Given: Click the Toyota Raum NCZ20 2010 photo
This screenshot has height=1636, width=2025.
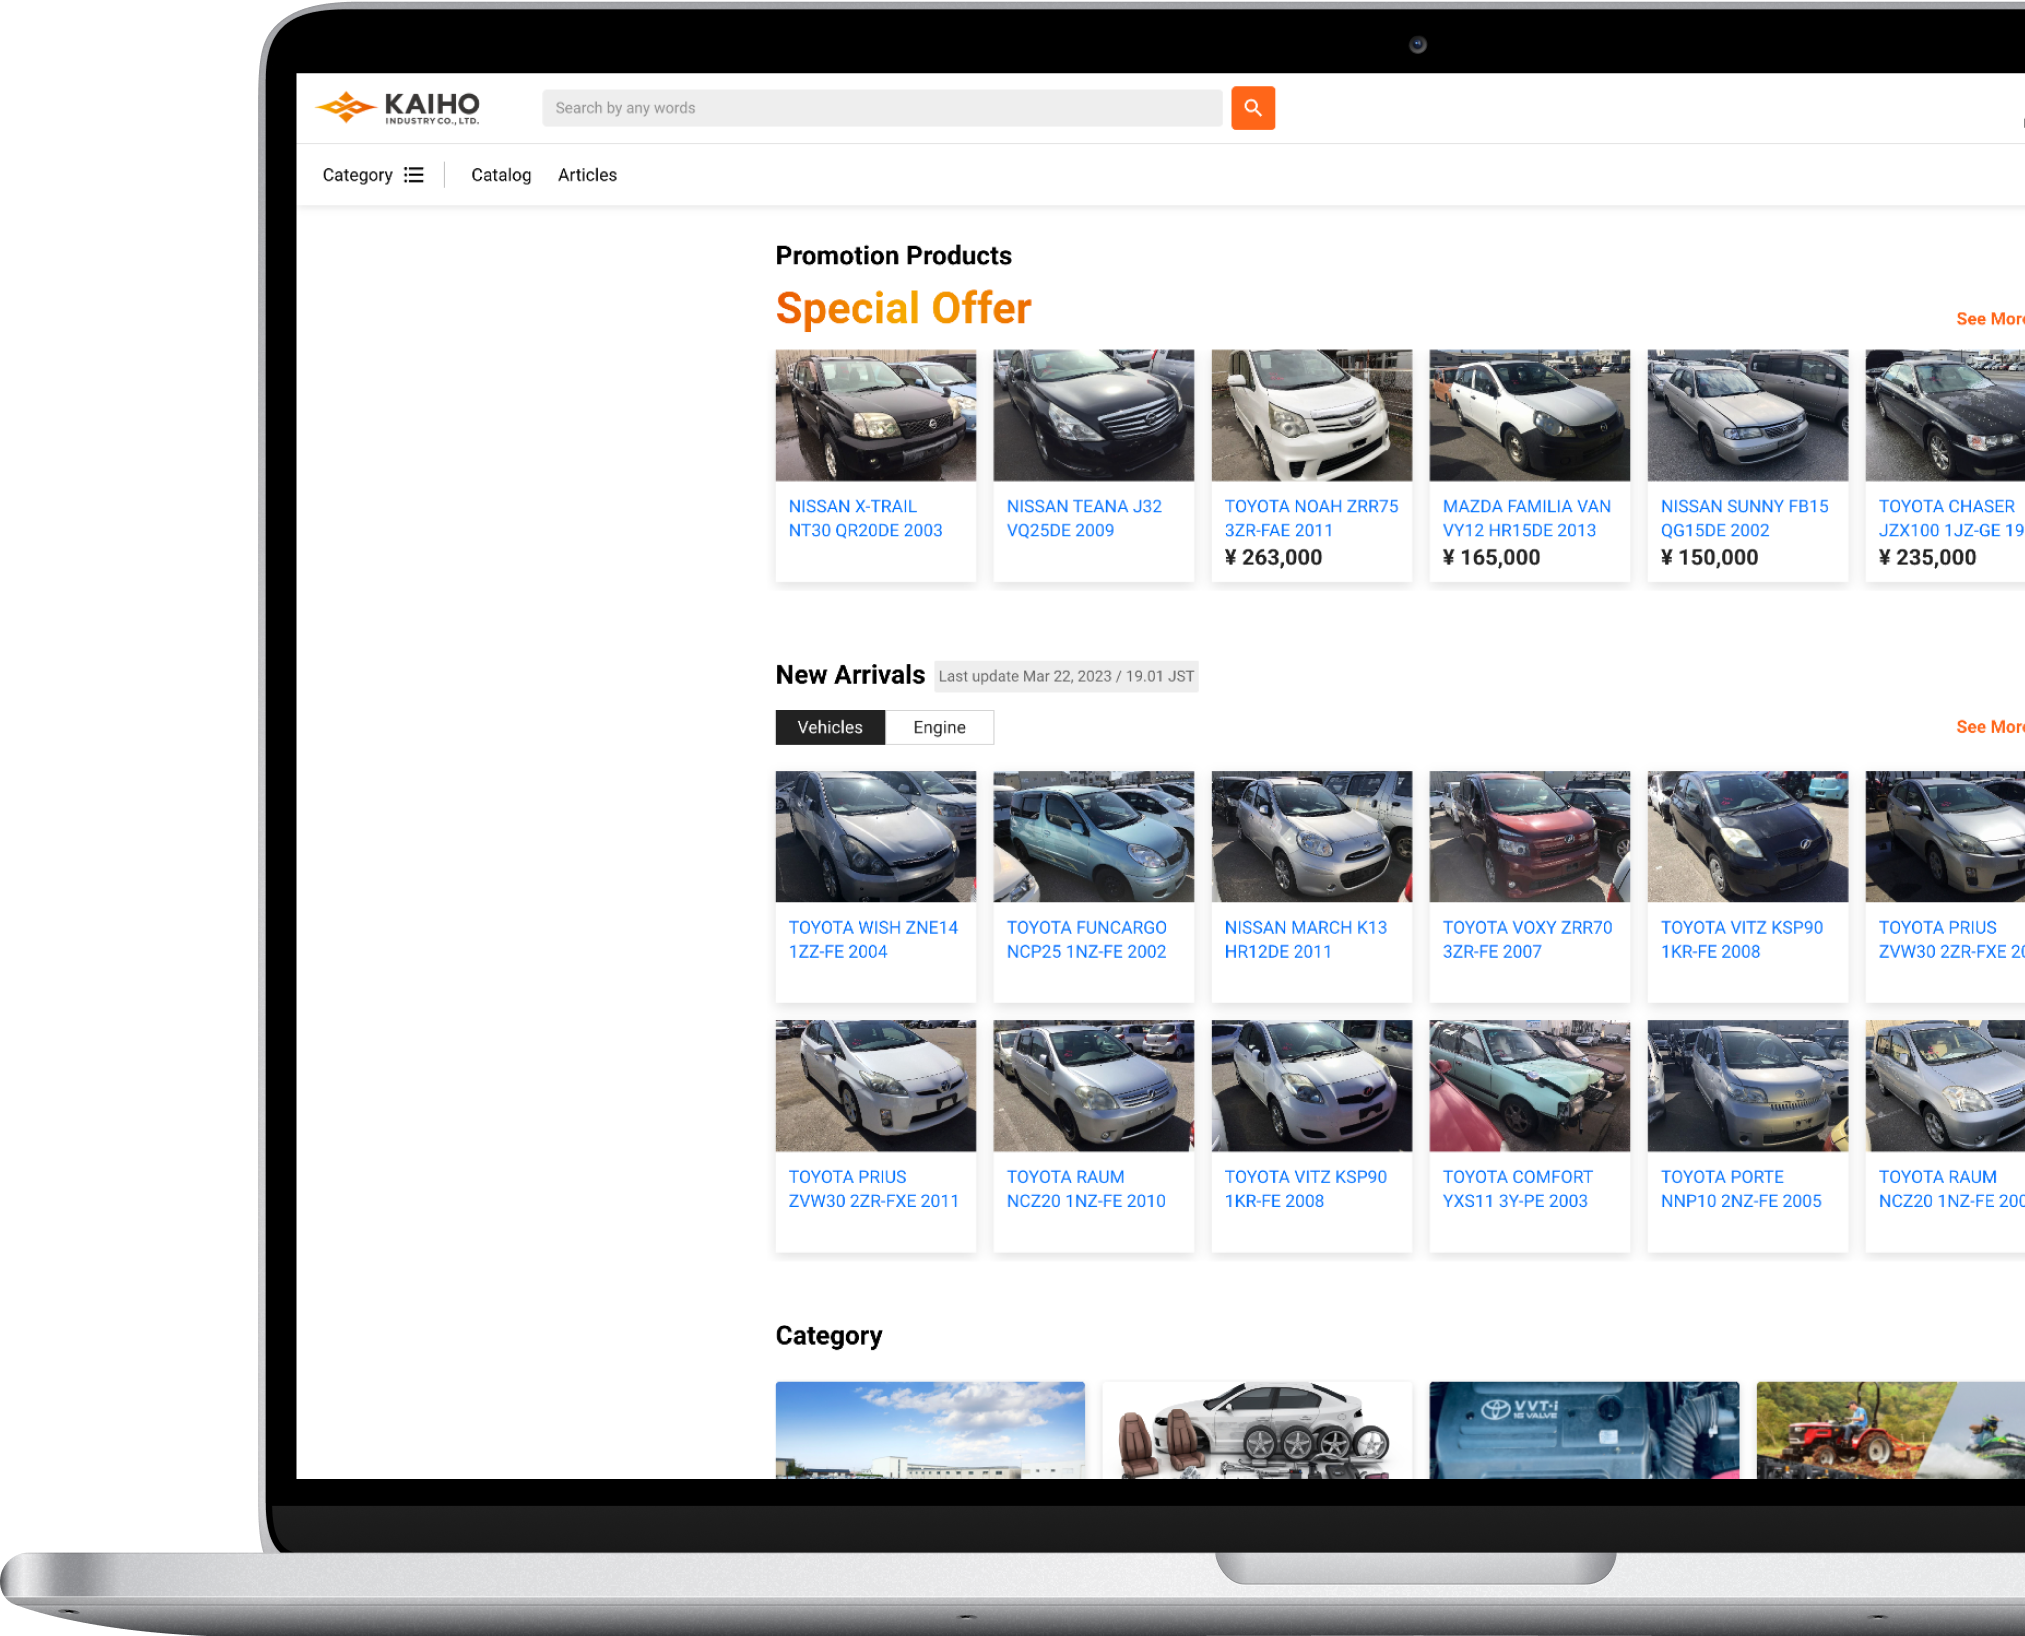Looking at the screenshot, I should point(1094,1086).
